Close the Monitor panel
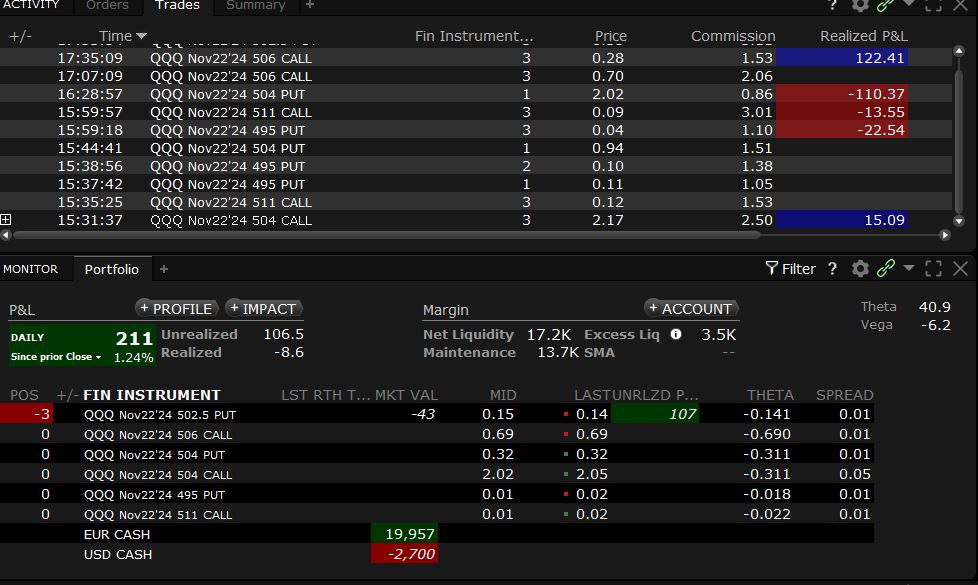978x585 pixels. (961, 269)
